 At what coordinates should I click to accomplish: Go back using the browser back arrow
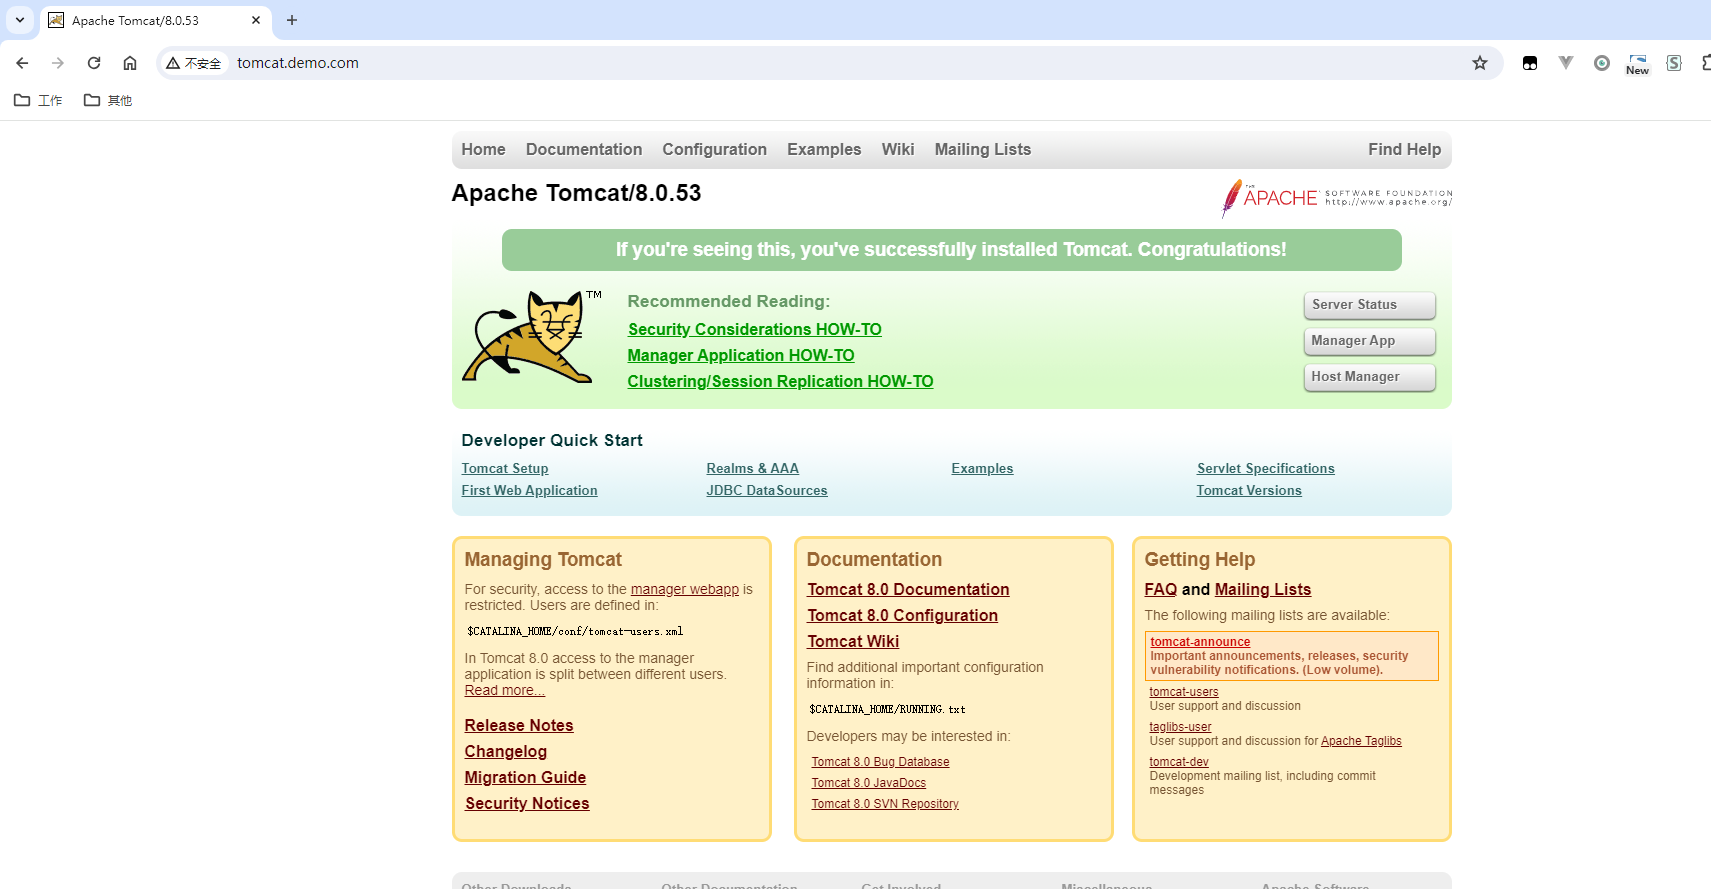coord(22,63)
